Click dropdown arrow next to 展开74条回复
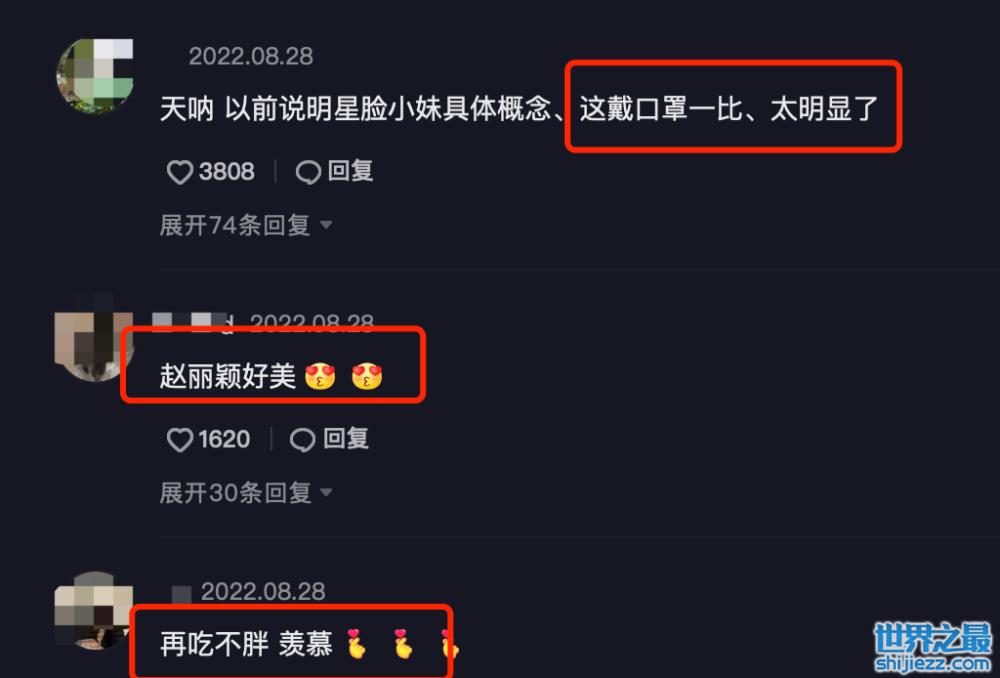The image size is (1000, 678). pos(326,225)
